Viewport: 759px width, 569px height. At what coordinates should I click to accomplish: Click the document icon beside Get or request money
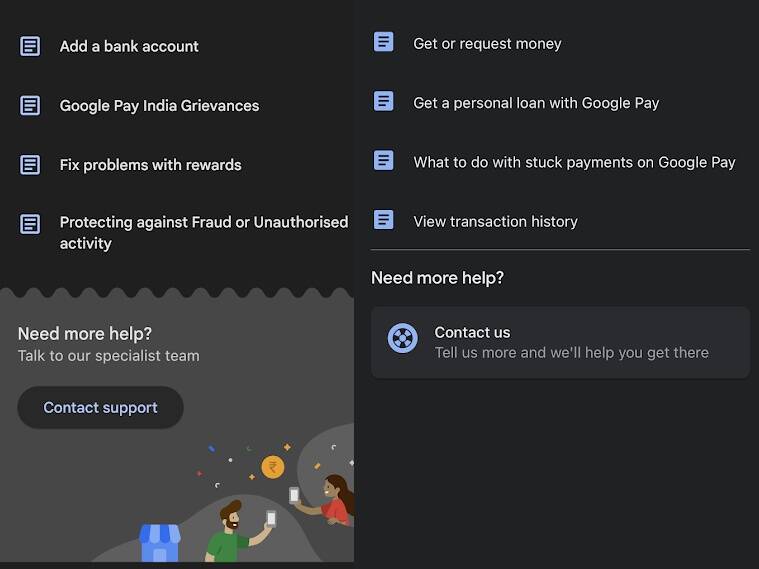[384, 42]
